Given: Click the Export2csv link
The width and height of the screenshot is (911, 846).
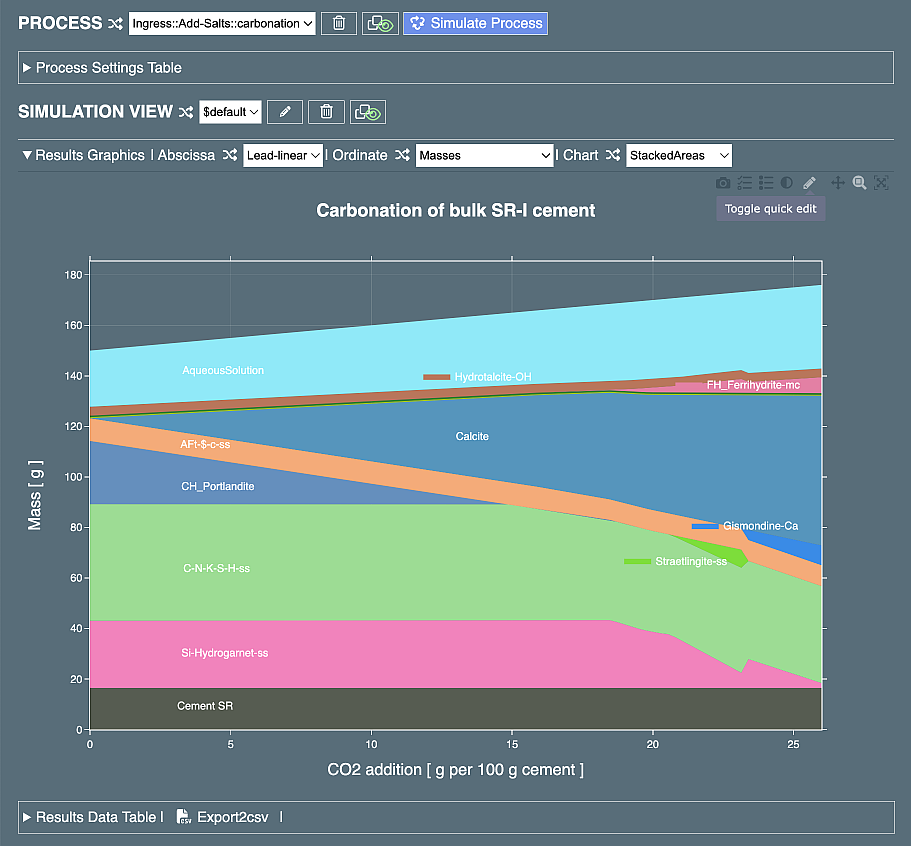Looking at the screenshot, I should click(x=232, y=817).
